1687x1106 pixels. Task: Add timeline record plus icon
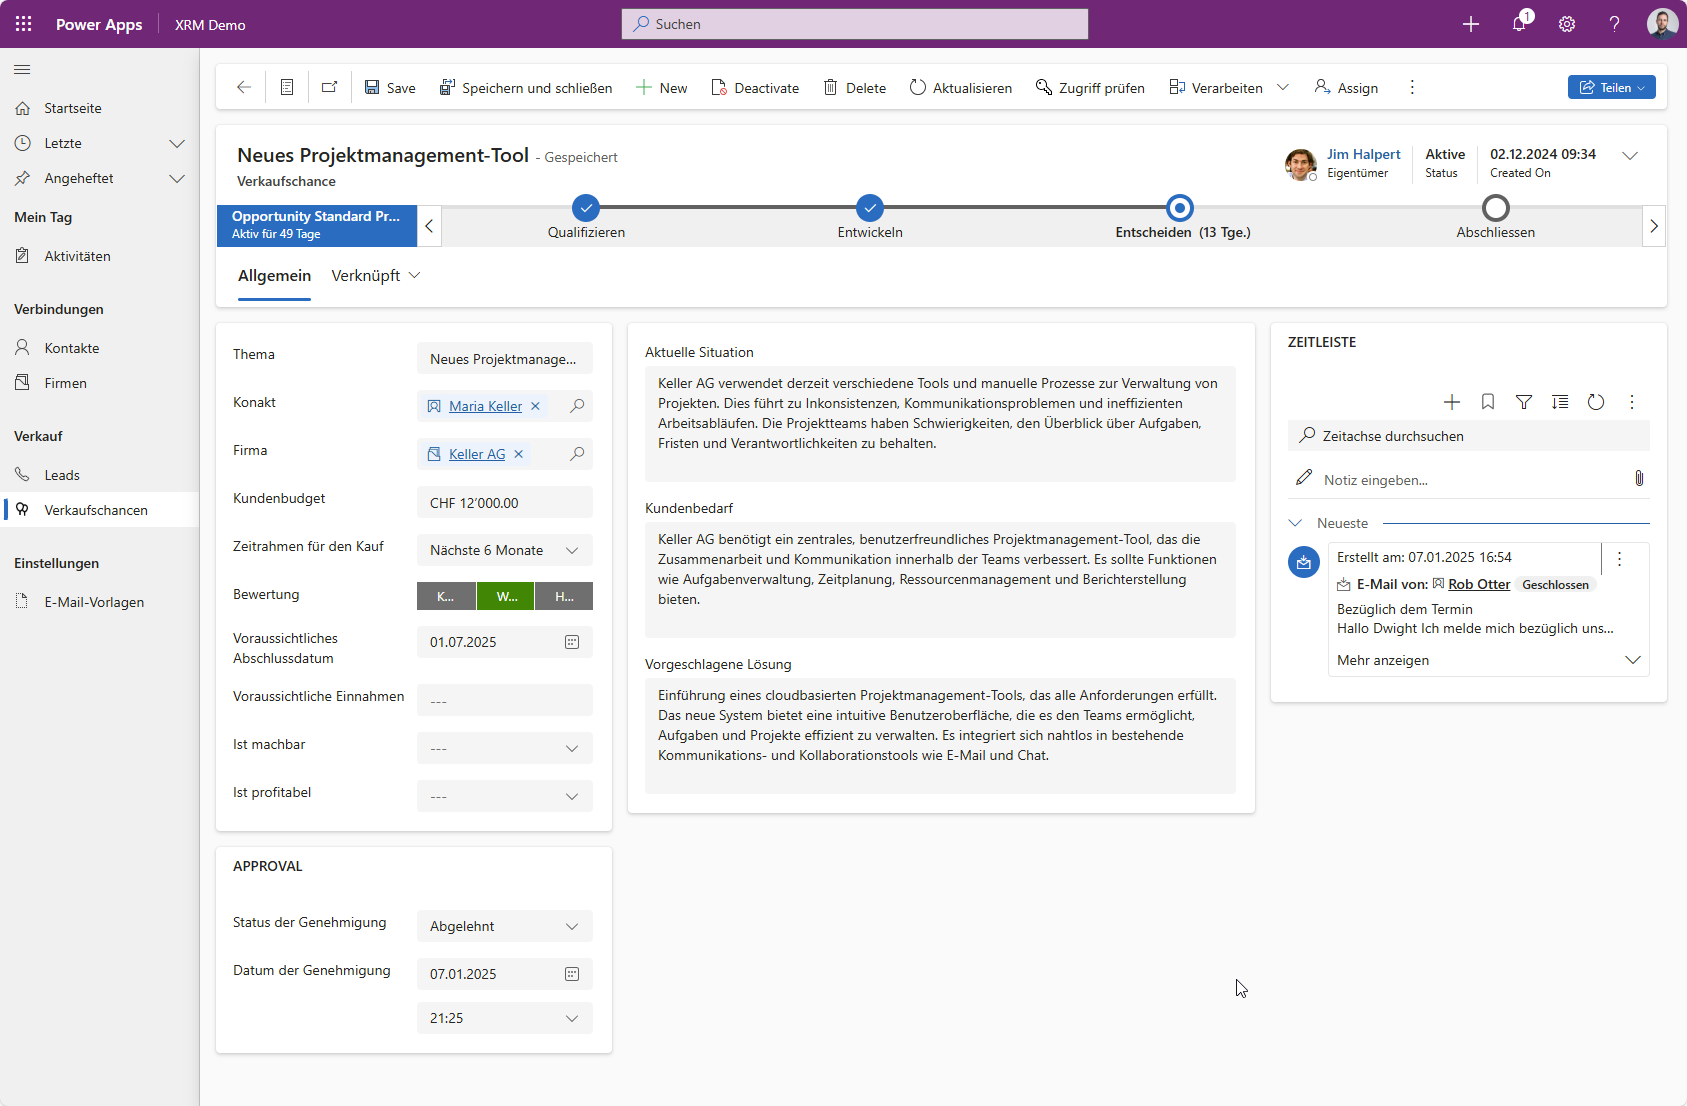pos(1452,402)
